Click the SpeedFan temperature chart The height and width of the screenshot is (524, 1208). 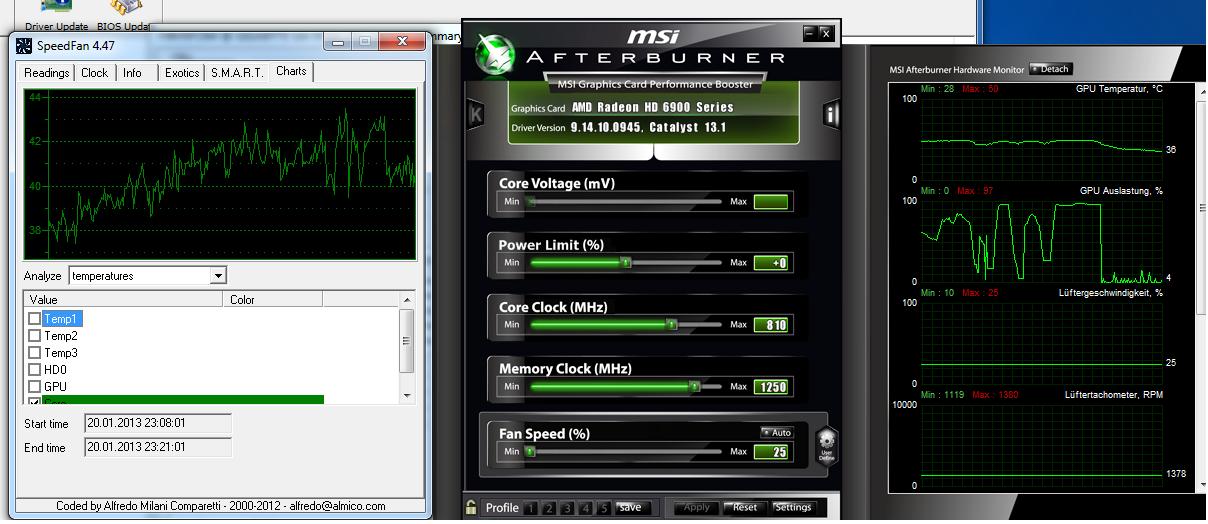pos(219,175)
